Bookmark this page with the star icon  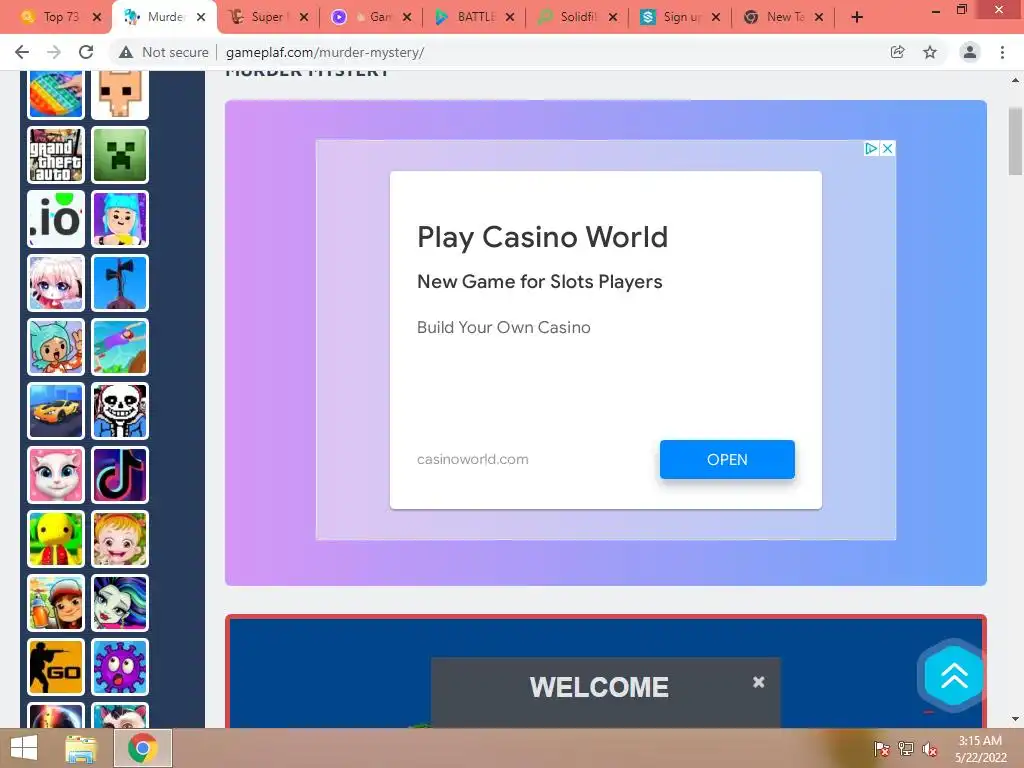[x=930, y=52]
